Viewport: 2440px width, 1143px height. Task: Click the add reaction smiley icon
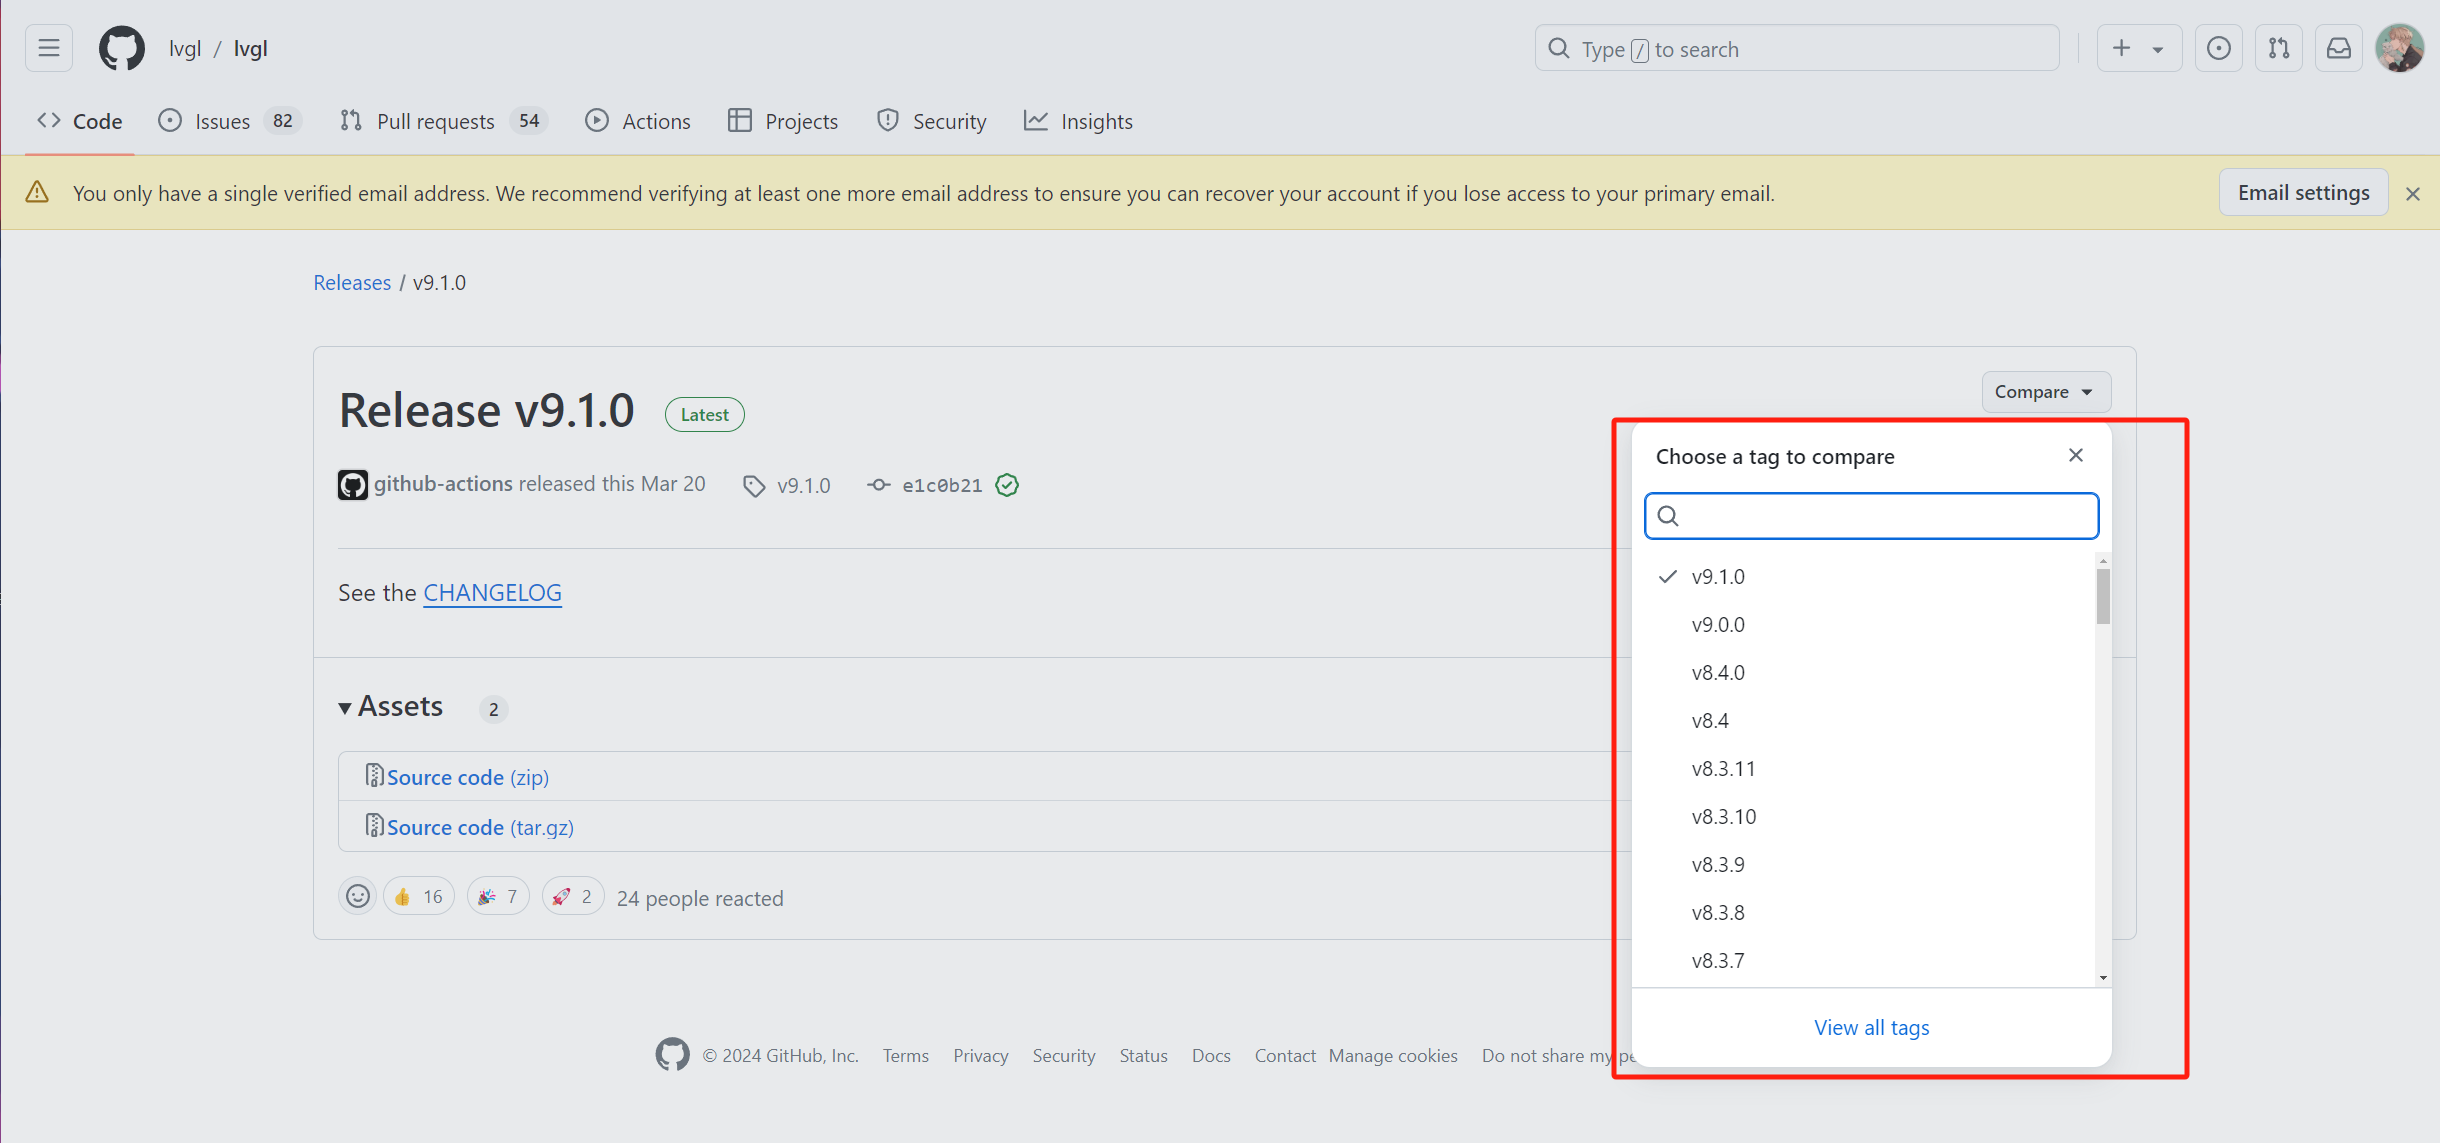click(357, 896)
